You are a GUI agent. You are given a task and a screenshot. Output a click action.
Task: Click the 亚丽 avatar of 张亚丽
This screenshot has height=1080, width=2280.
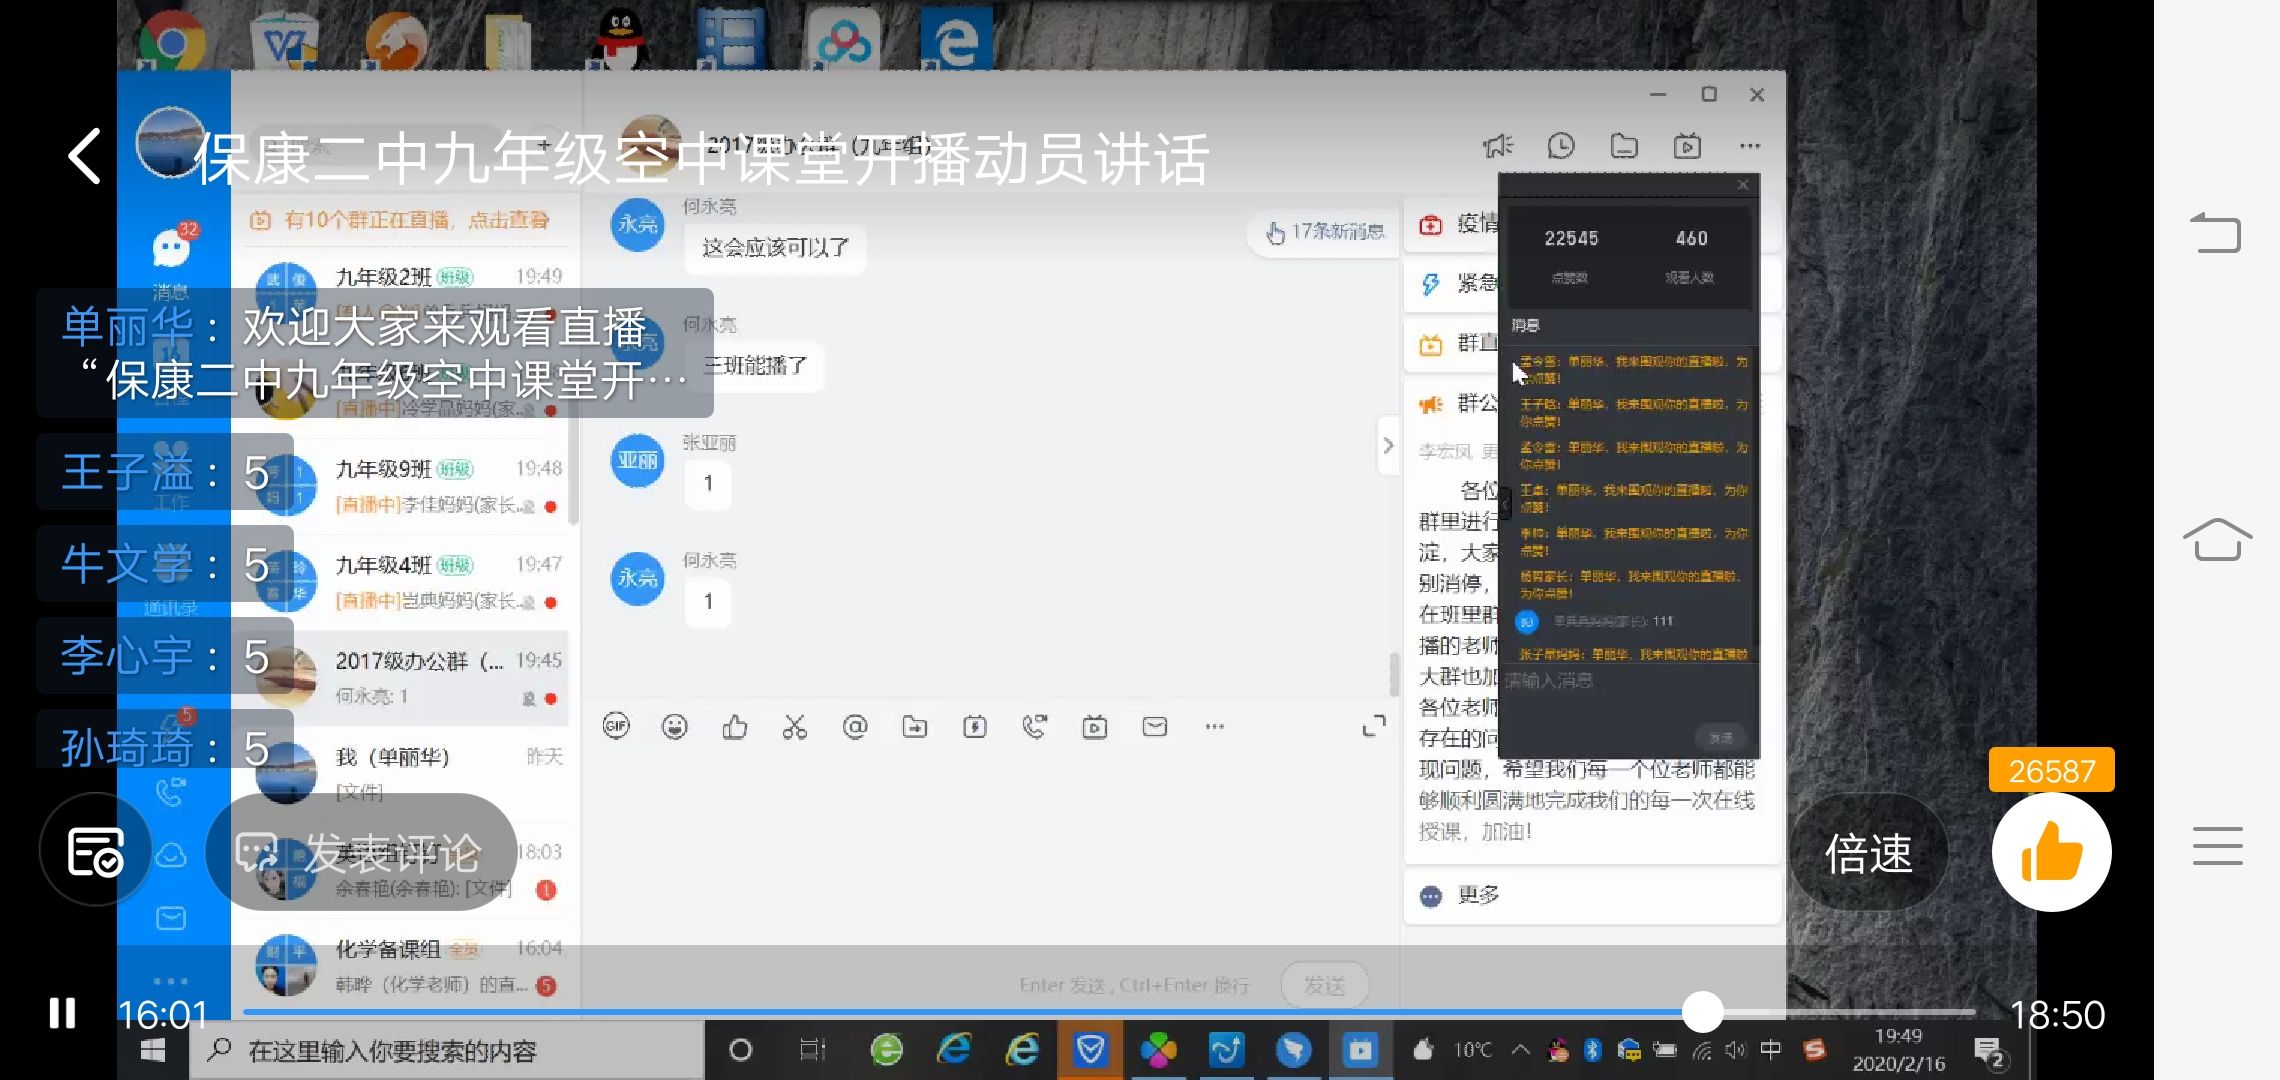pyautogui.click(x=637, y=460)
